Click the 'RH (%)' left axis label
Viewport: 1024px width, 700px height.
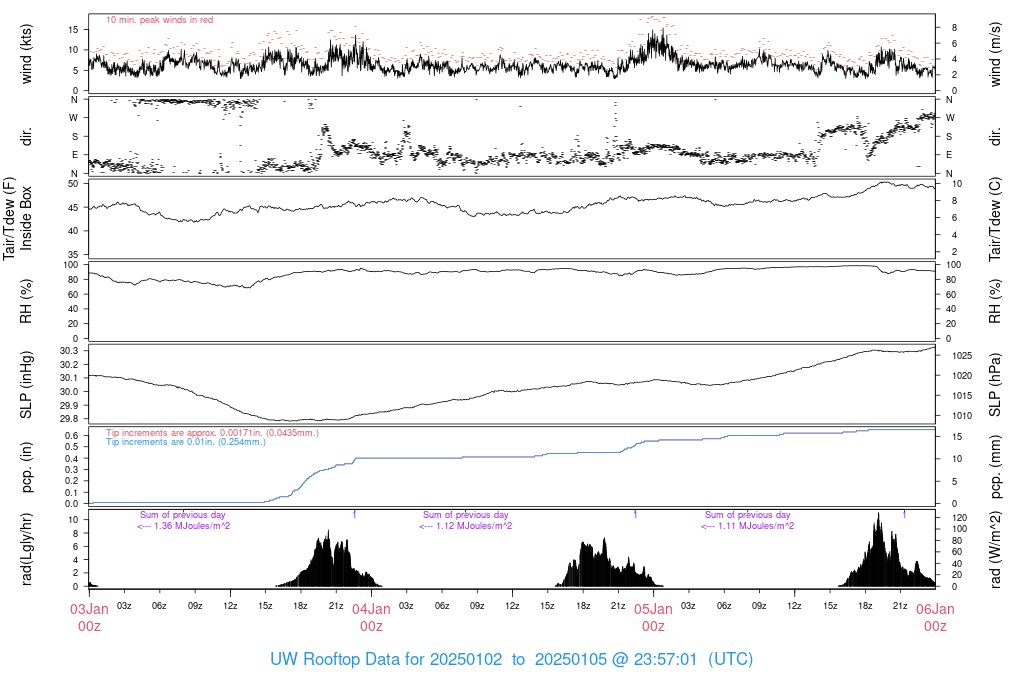26,301
